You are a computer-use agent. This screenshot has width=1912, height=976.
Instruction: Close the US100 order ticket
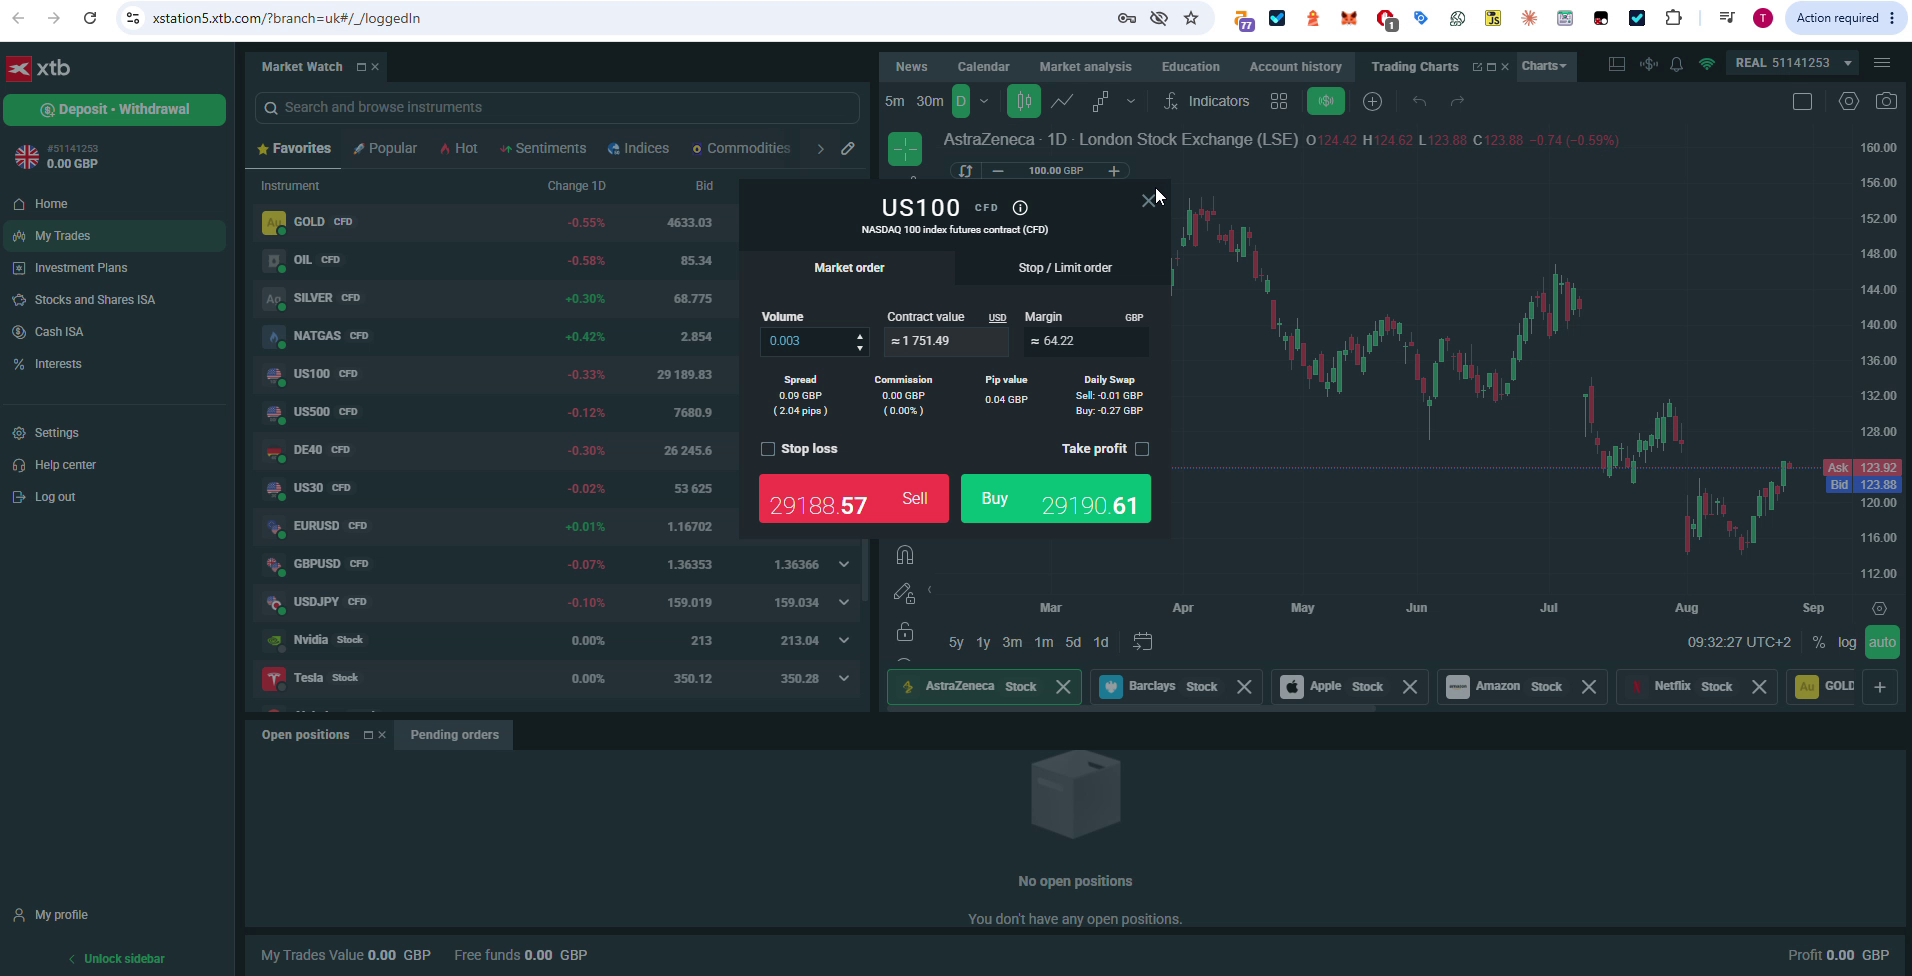(1148, 201)
